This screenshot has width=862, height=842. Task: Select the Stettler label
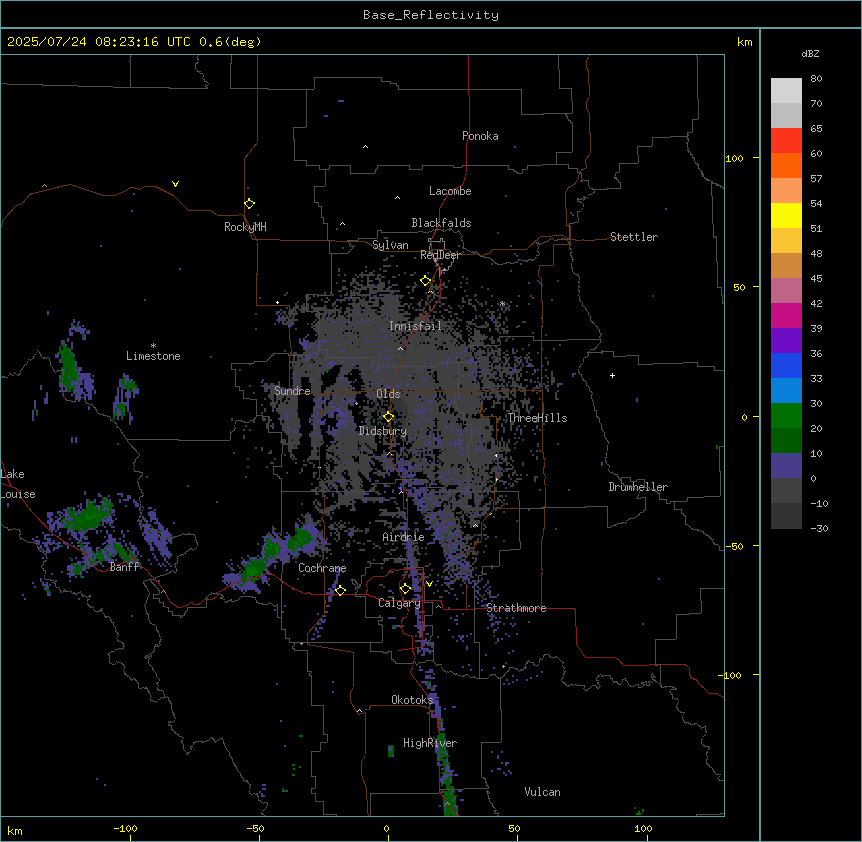634,237
